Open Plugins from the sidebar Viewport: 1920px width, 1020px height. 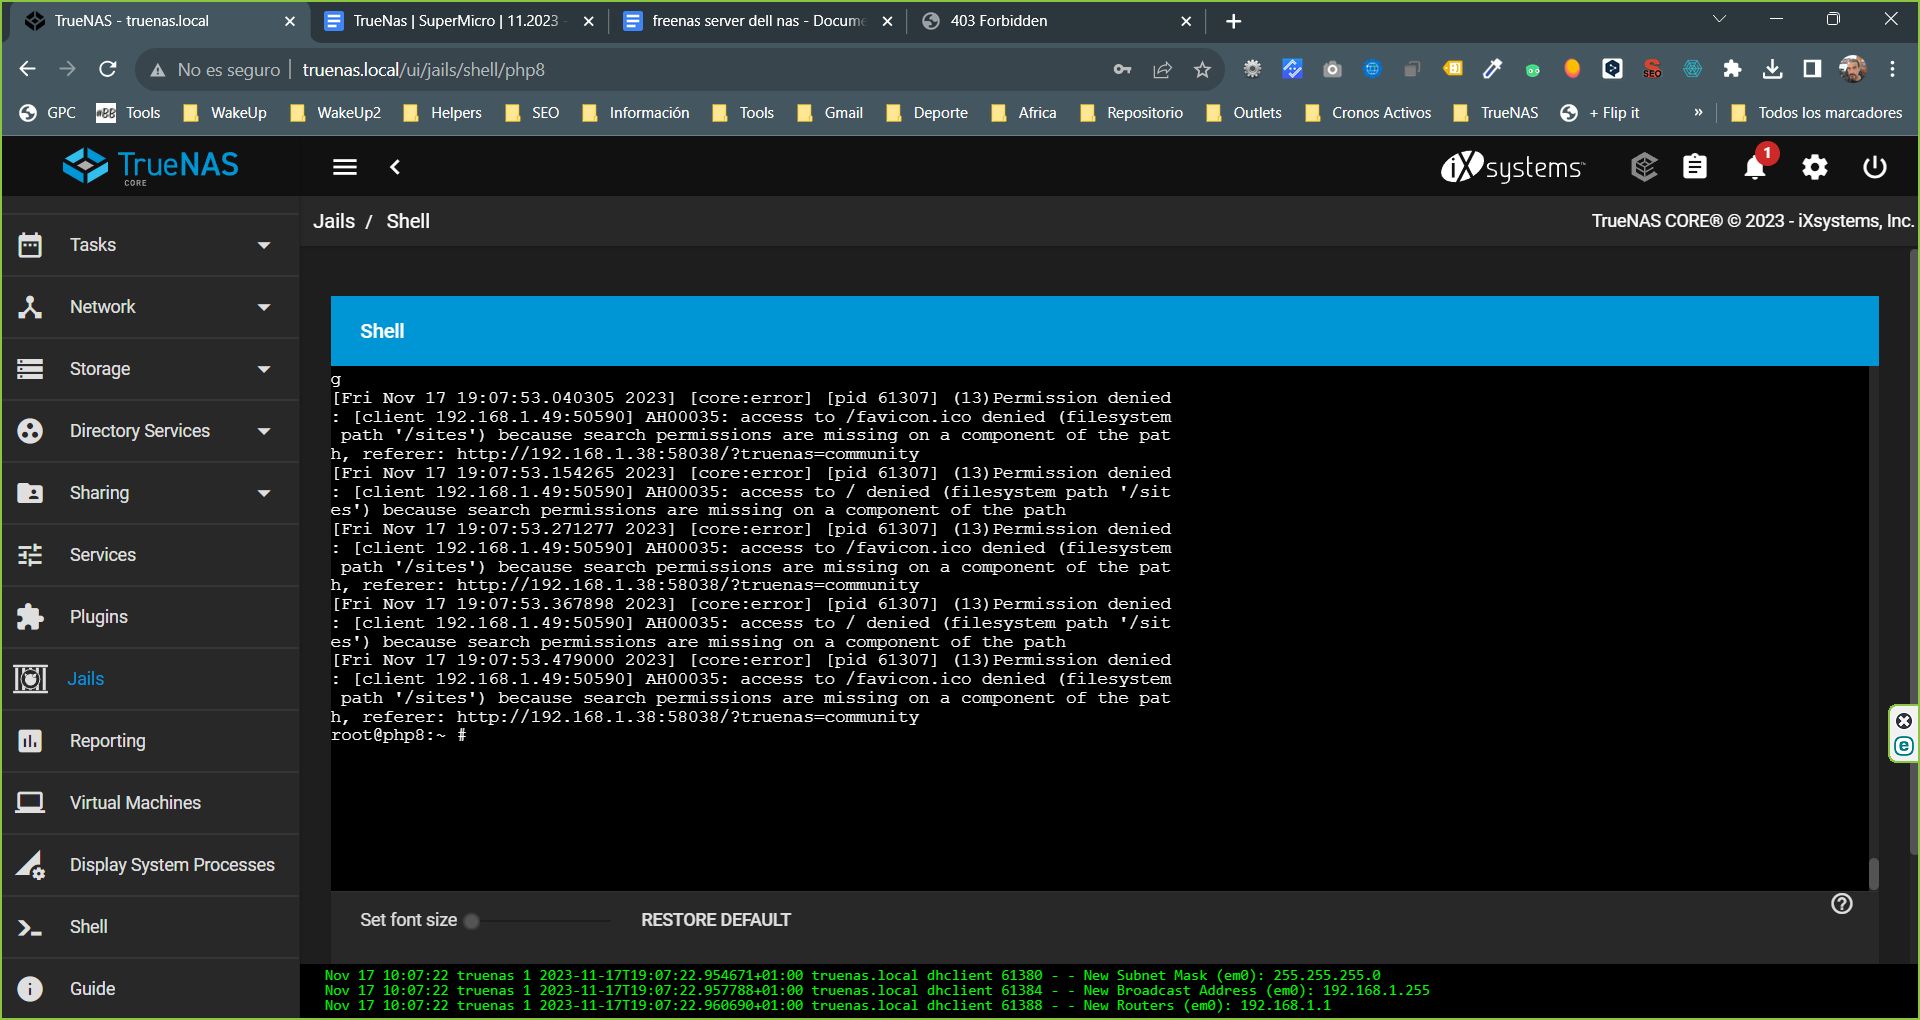(x=98, y=617)
